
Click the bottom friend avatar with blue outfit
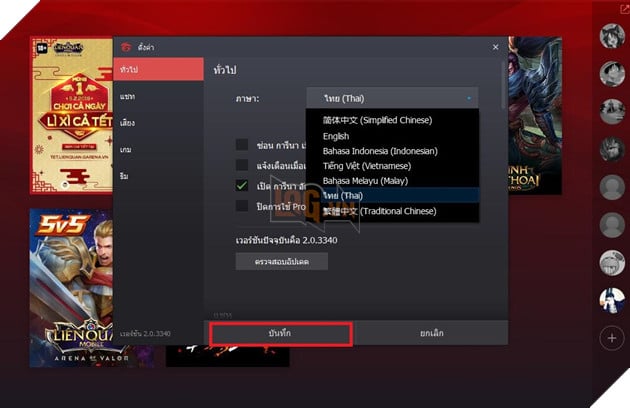click(611, 300)
